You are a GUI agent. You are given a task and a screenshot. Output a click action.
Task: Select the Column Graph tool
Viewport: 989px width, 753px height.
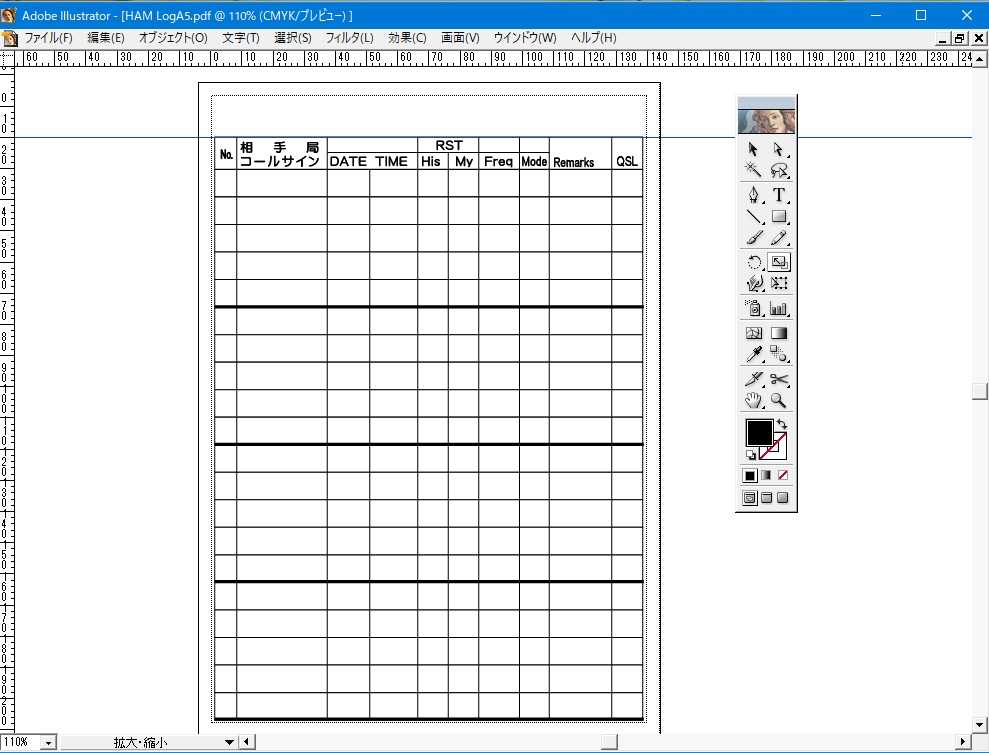779,308
